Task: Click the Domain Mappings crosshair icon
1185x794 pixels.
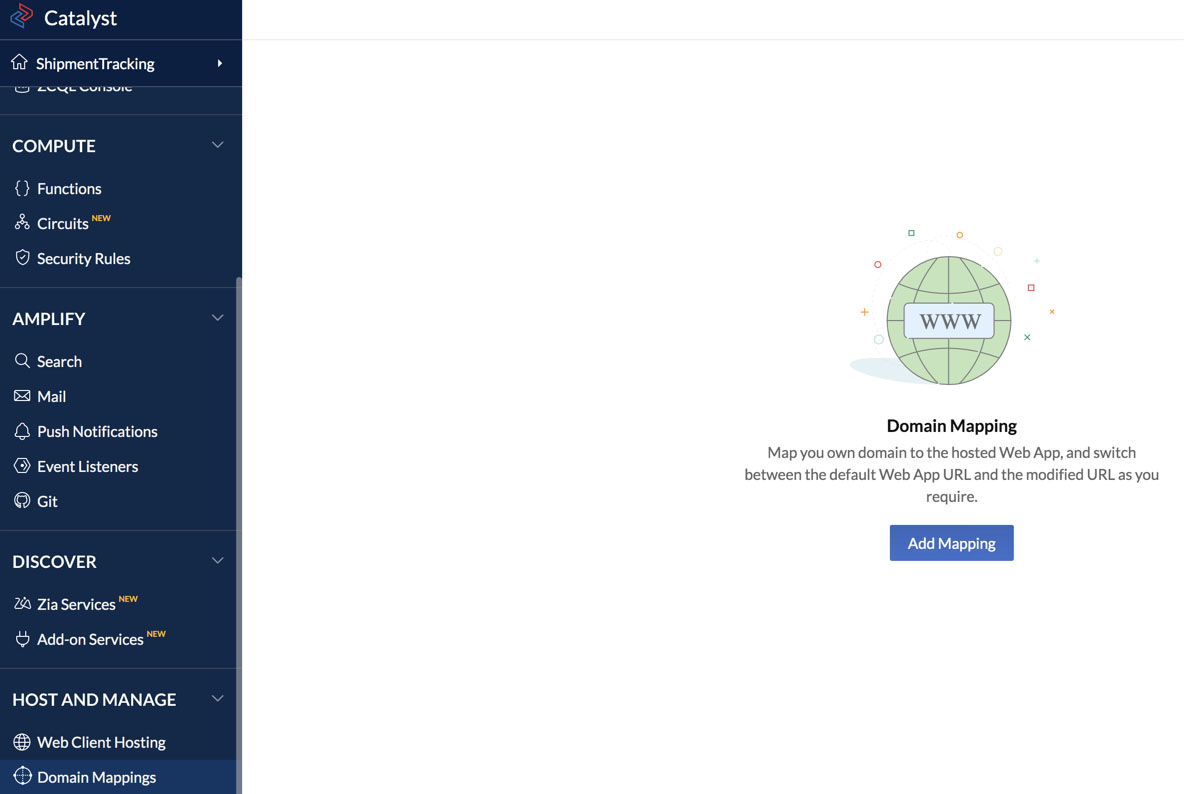Action: [23, 776]
